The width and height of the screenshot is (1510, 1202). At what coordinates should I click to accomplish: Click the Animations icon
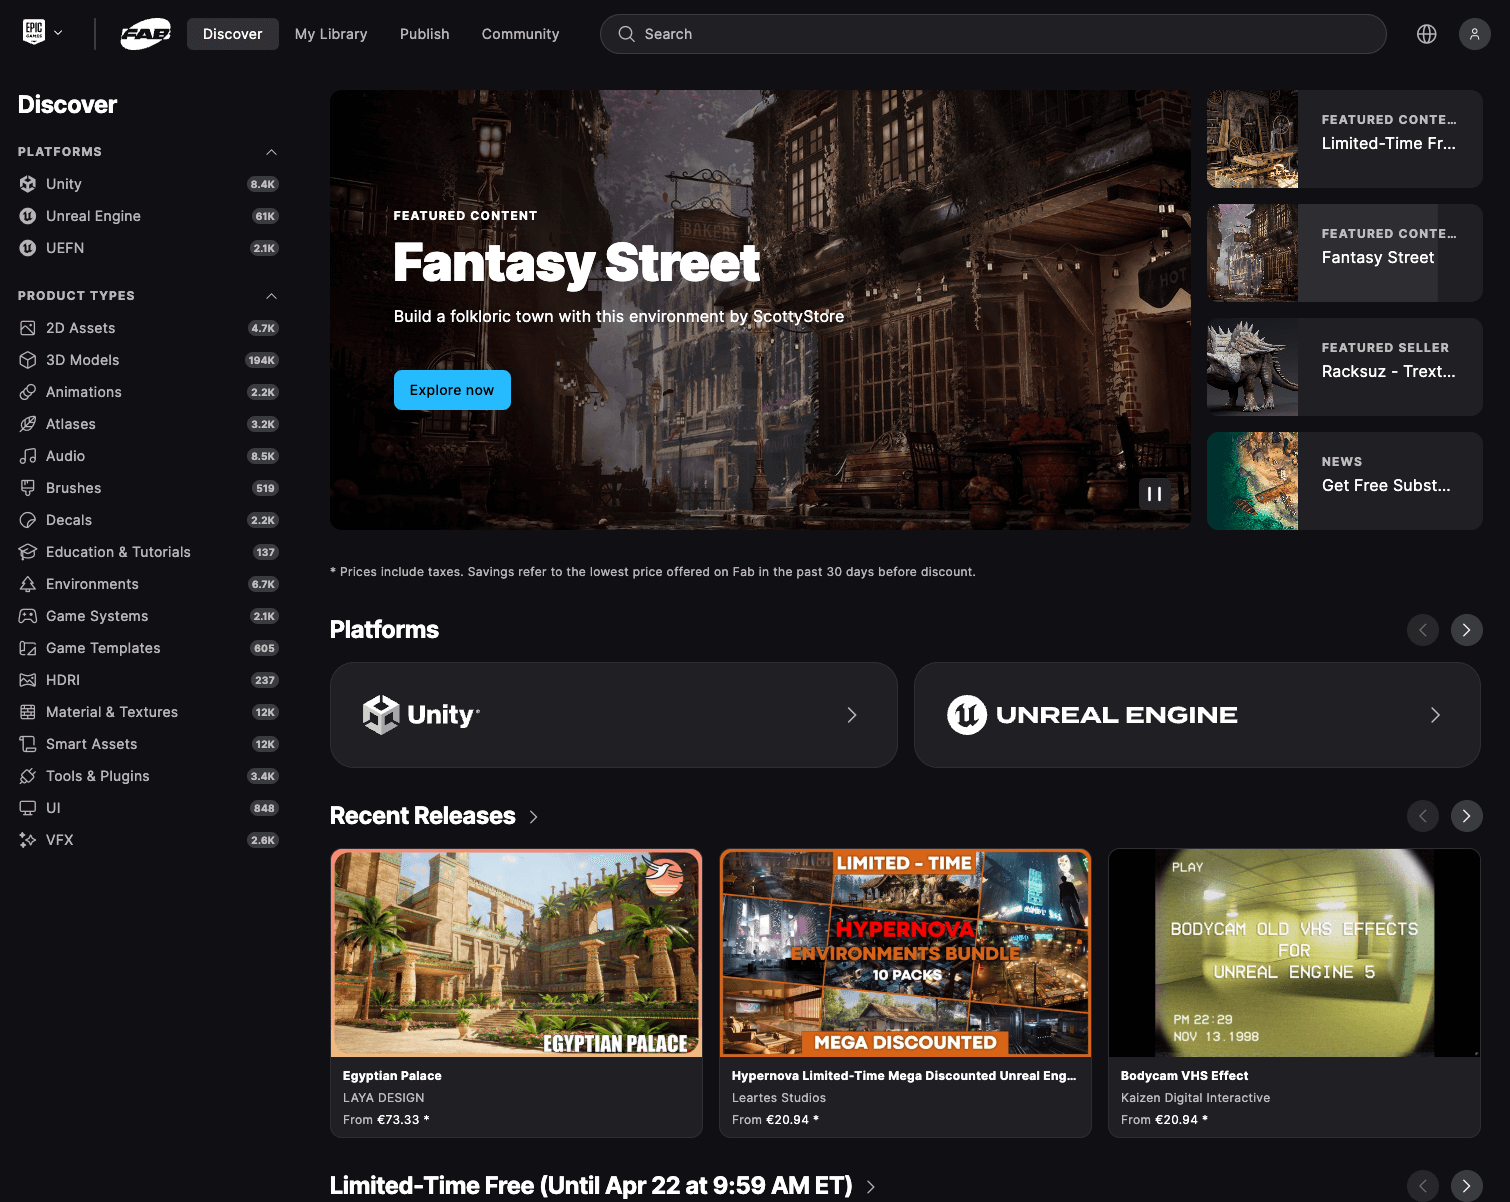pyautogui.click(x=28, y=392)
